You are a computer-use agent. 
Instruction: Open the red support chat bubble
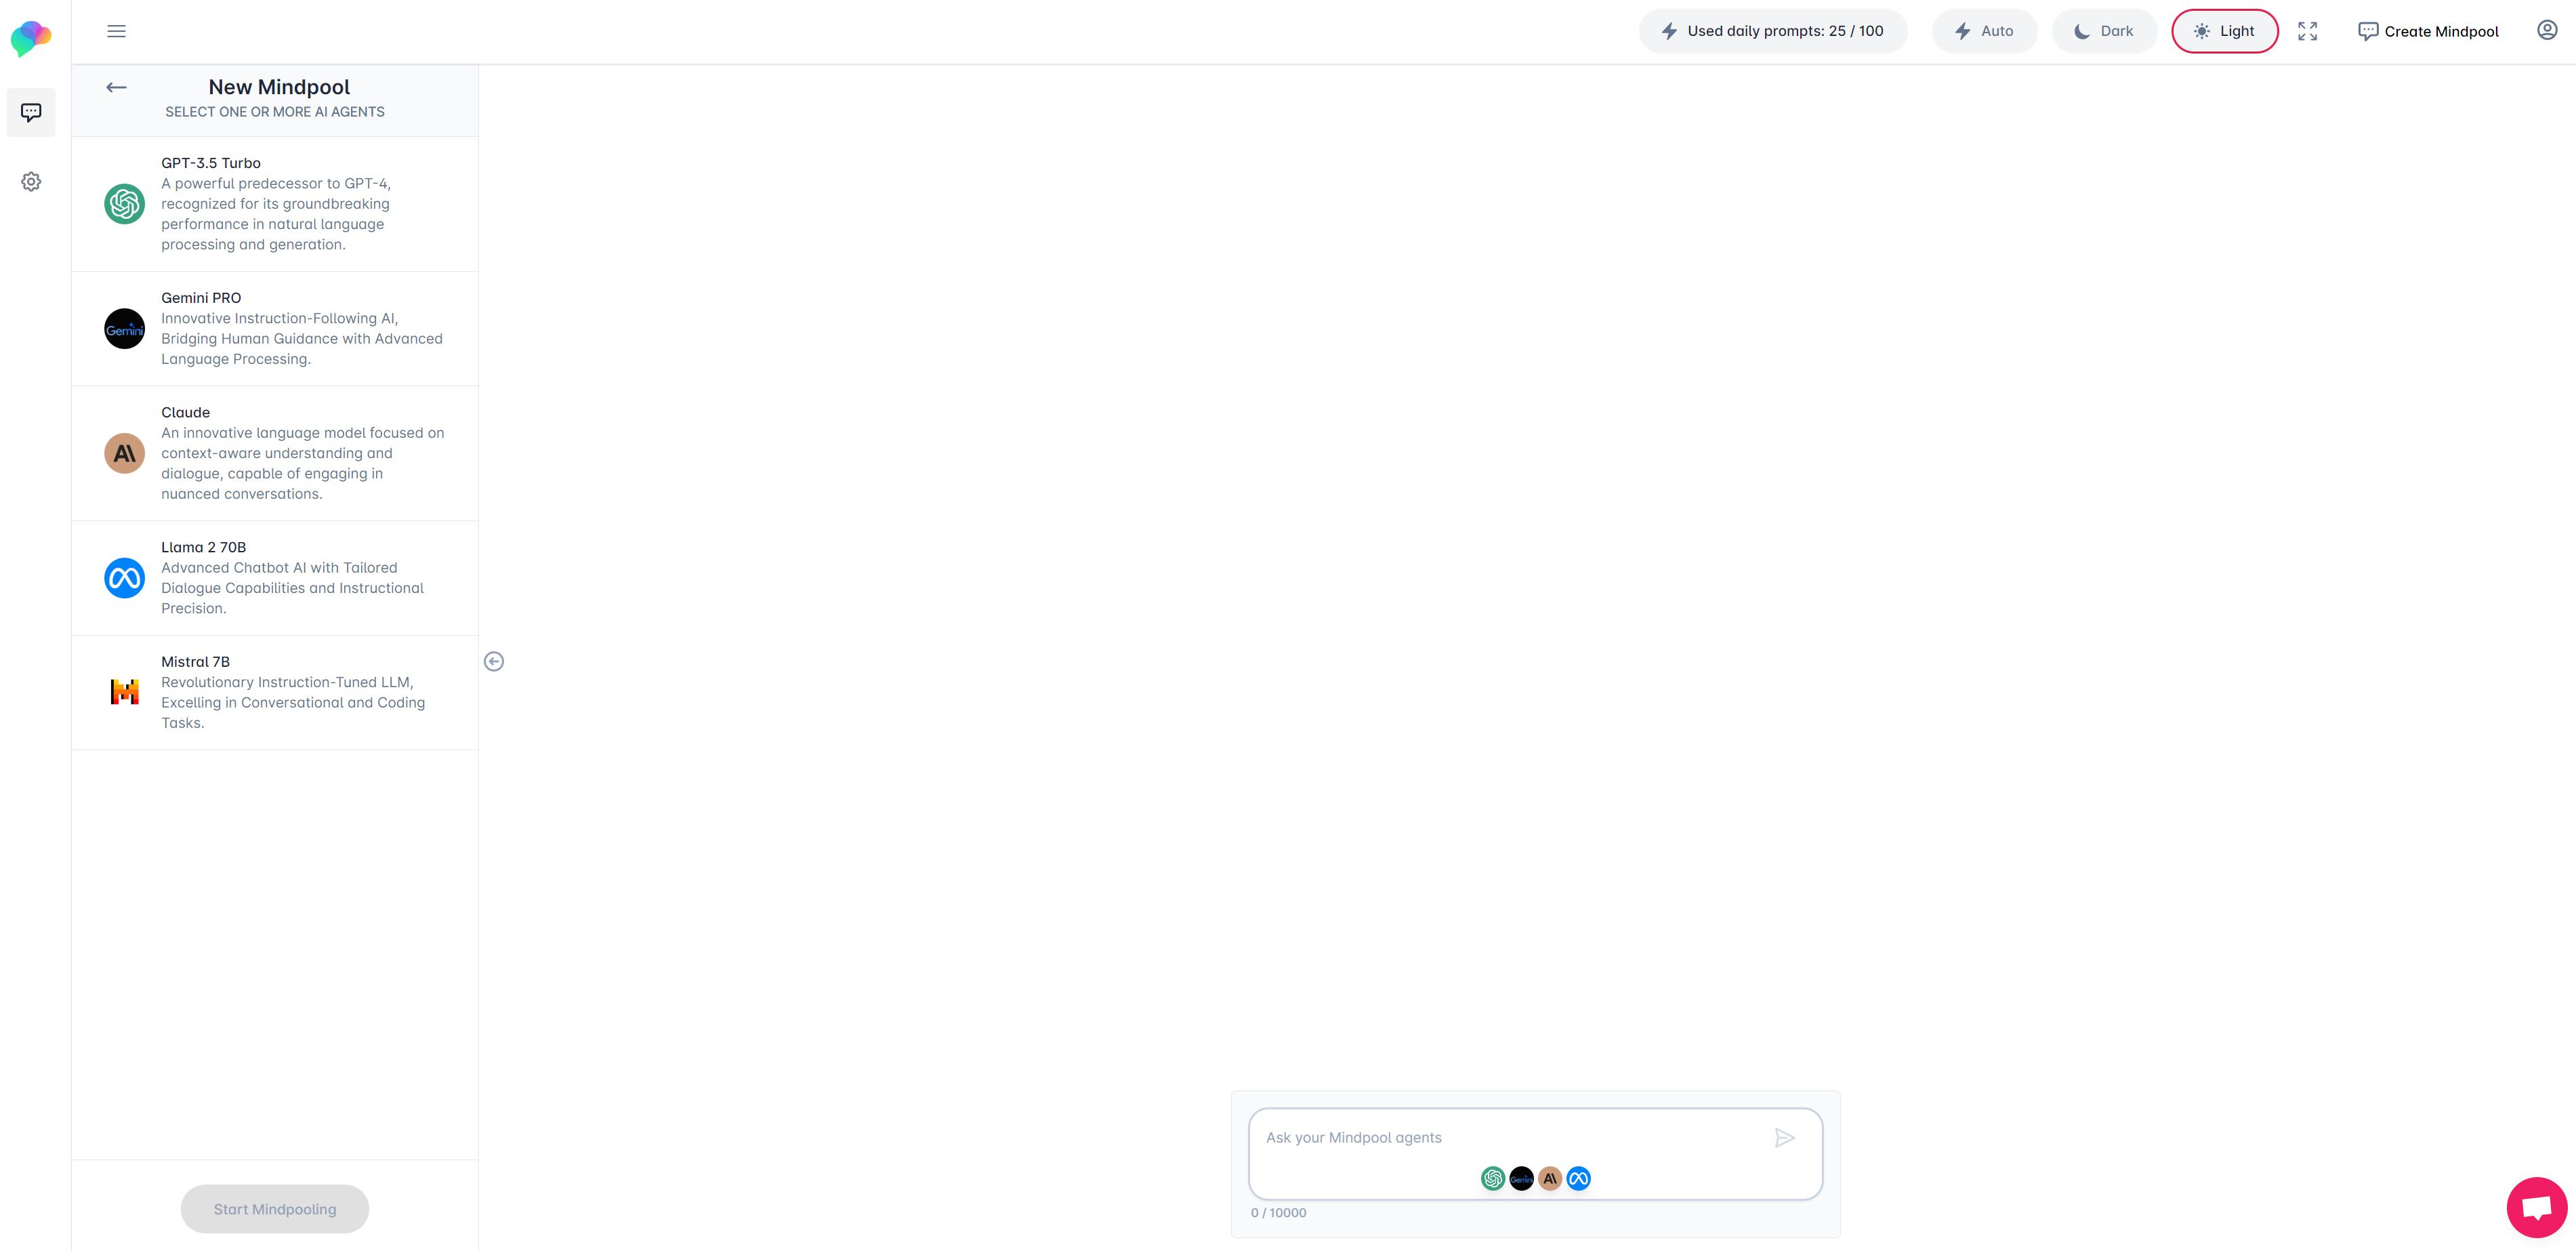click(x=2536, y=1208)
